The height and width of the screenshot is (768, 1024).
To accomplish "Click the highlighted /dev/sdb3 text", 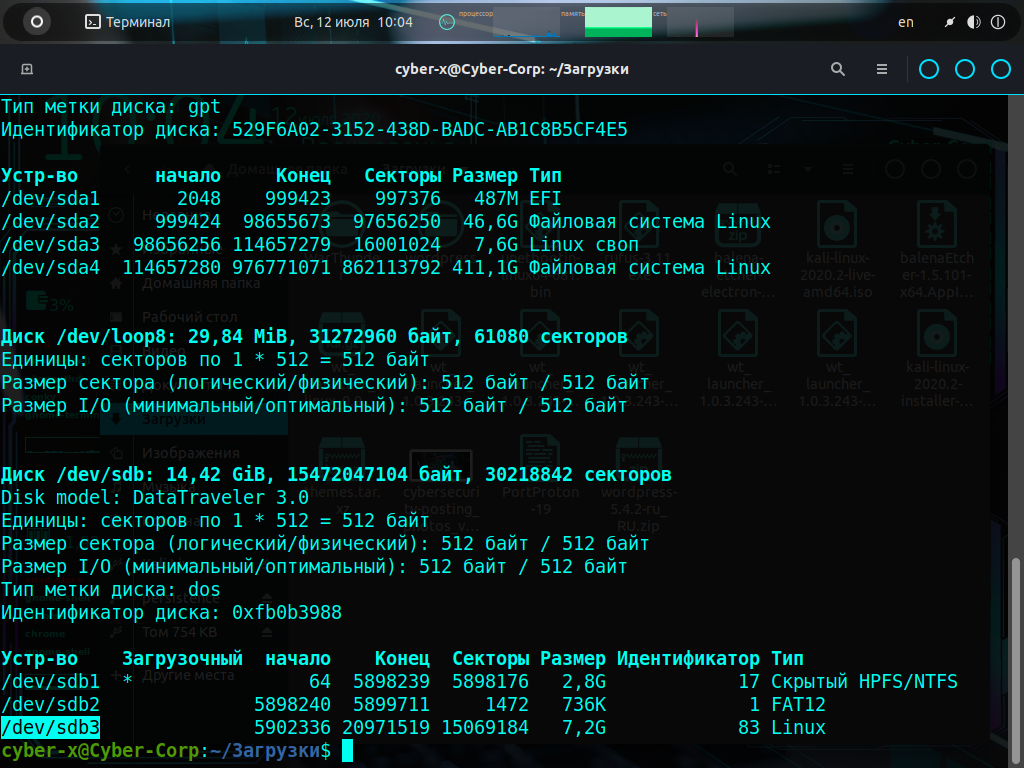I will (50, 727).
